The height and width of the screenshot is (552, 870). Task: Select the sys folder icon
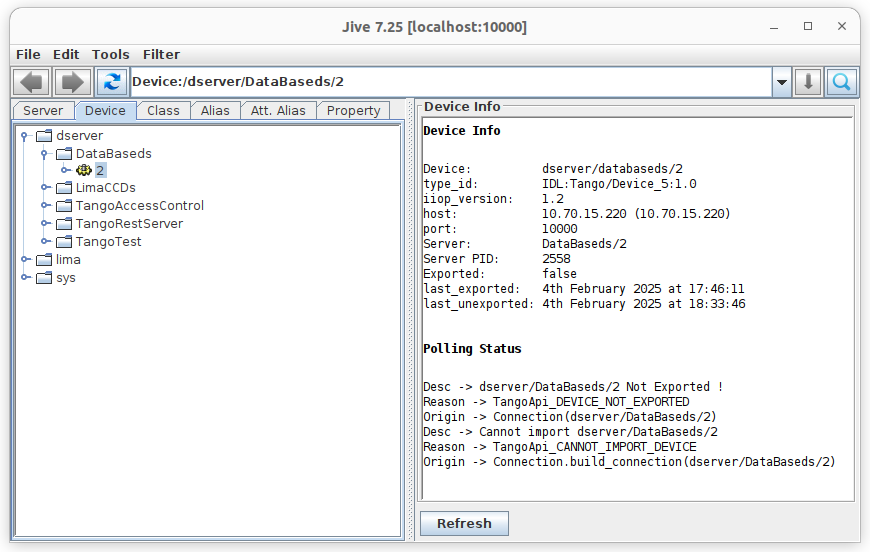click(x=44, y=277)
